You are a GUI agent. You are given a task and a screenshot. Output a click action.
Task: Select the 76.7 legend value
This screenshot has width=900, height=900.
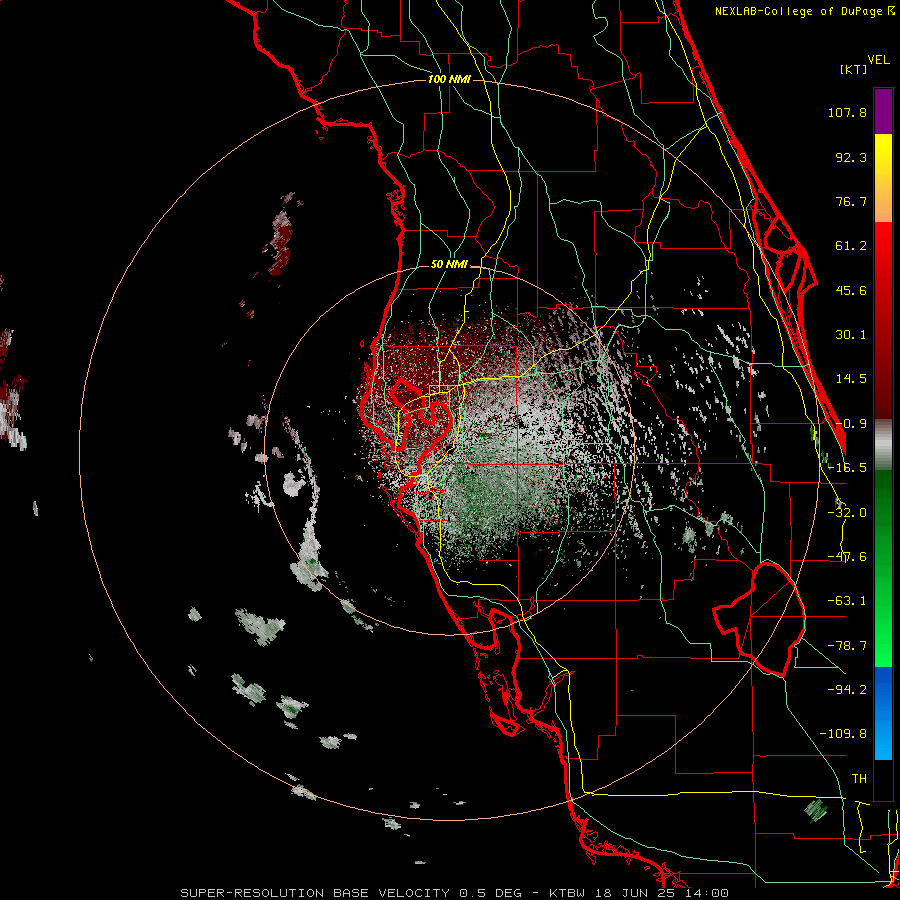851,201
